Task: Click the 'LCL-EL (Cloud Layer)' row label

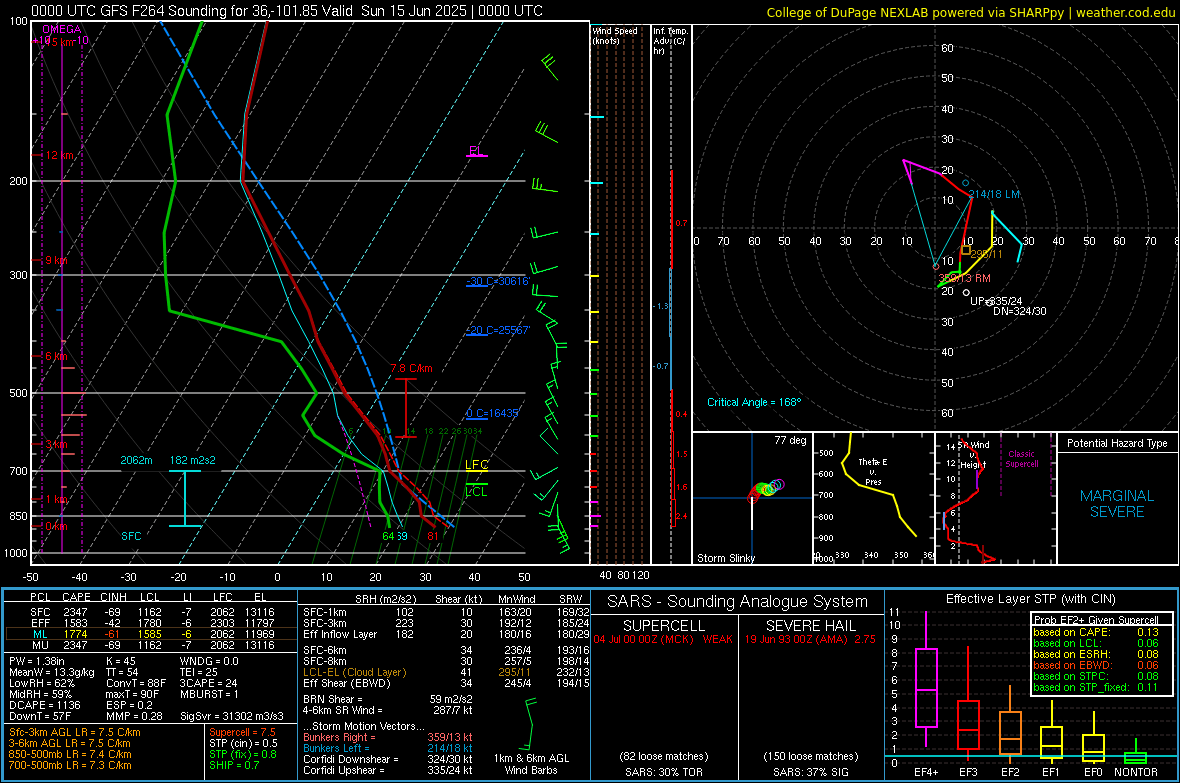Action: pyautogui.click(x=354, y=672)
